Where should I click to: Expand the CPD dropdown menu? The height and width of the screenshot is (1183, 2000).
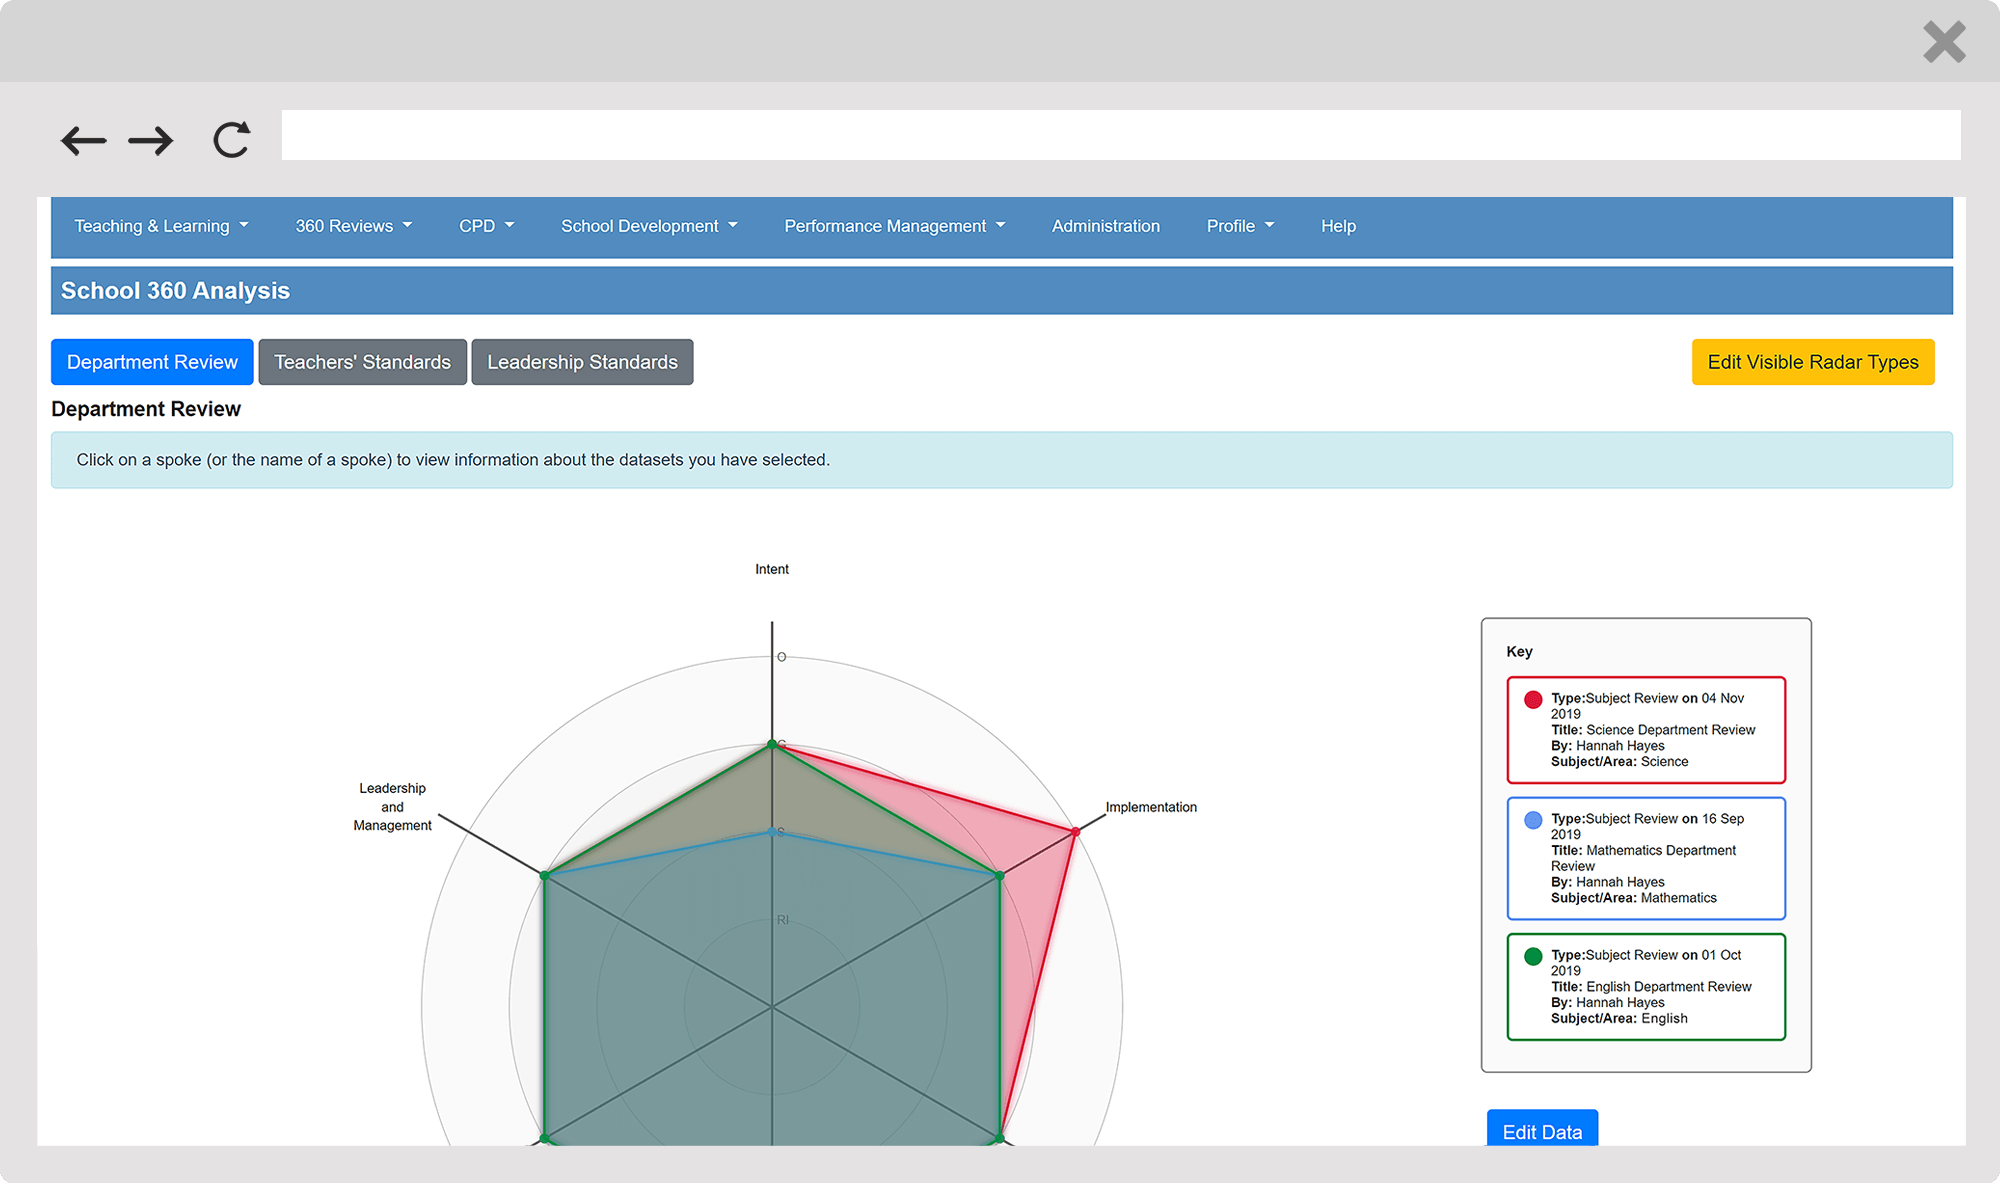tap(487, 226)
